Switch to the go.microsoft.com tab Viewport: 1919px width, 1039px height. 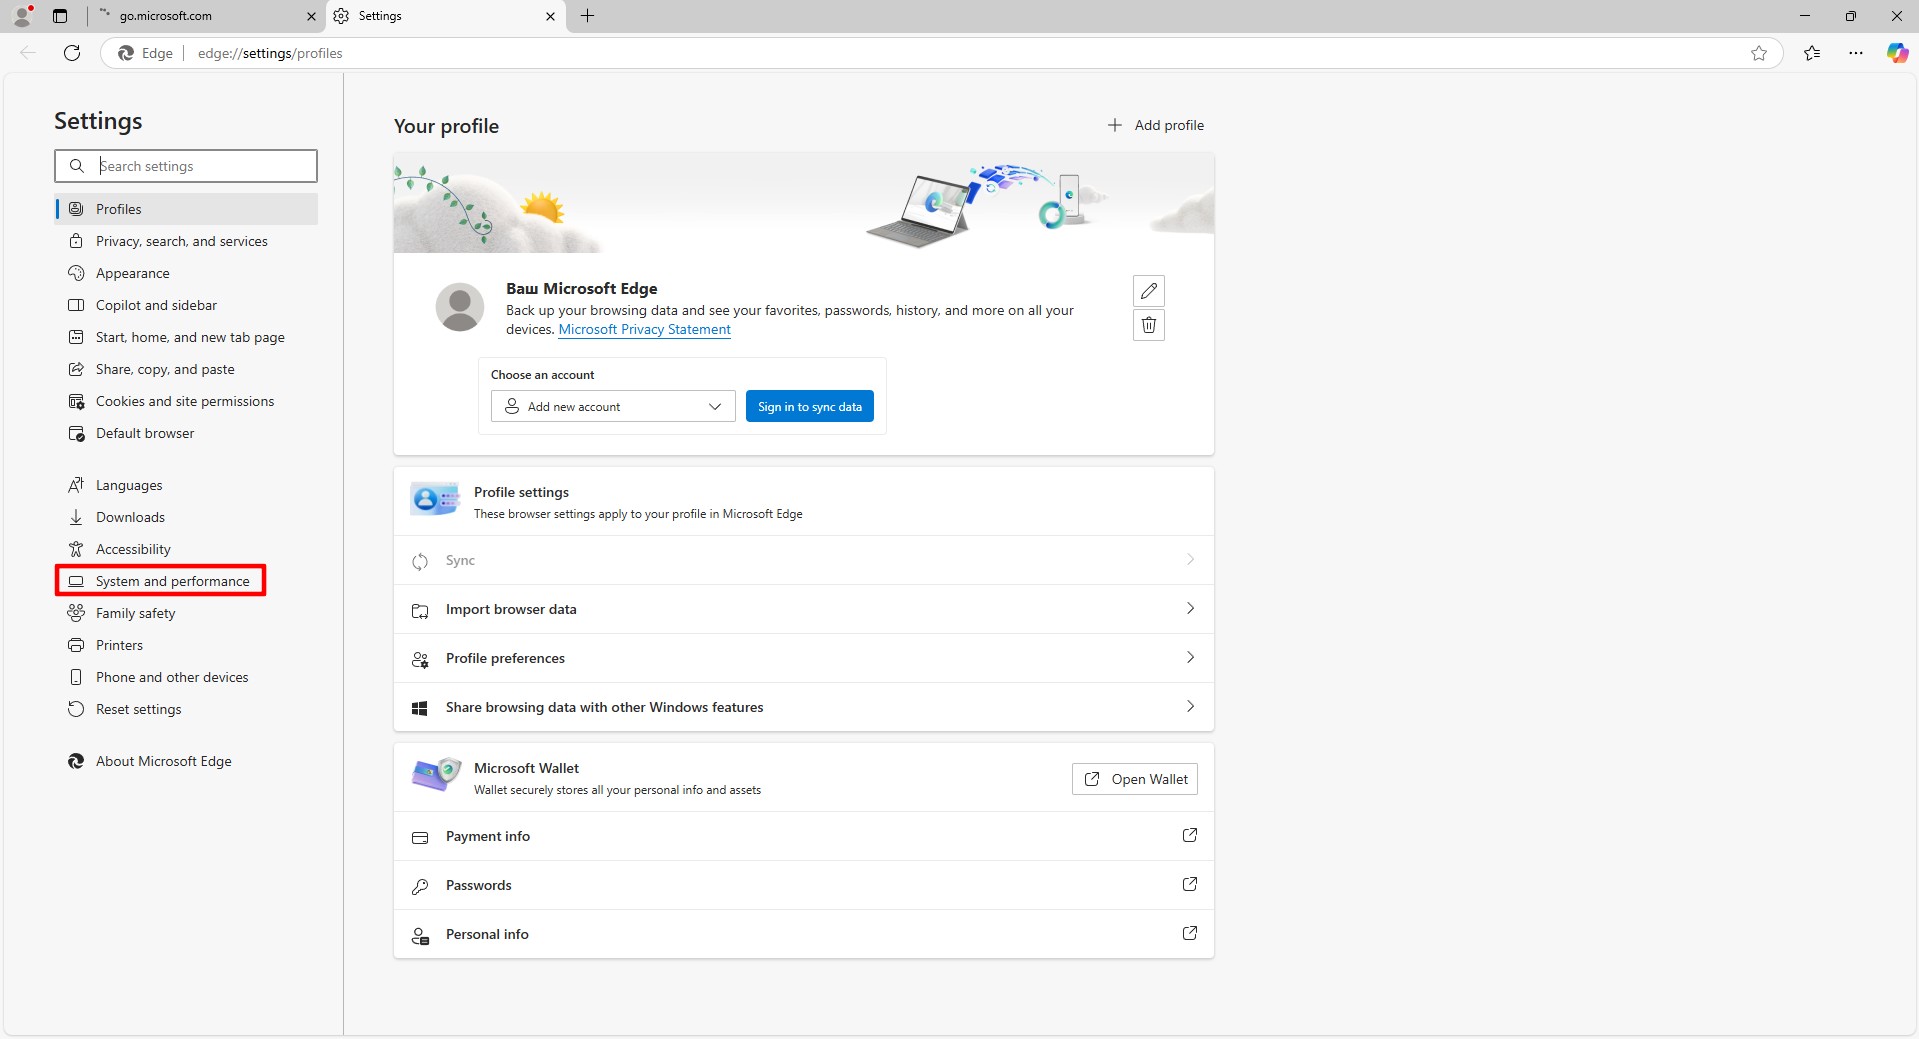tap(200, 16)
